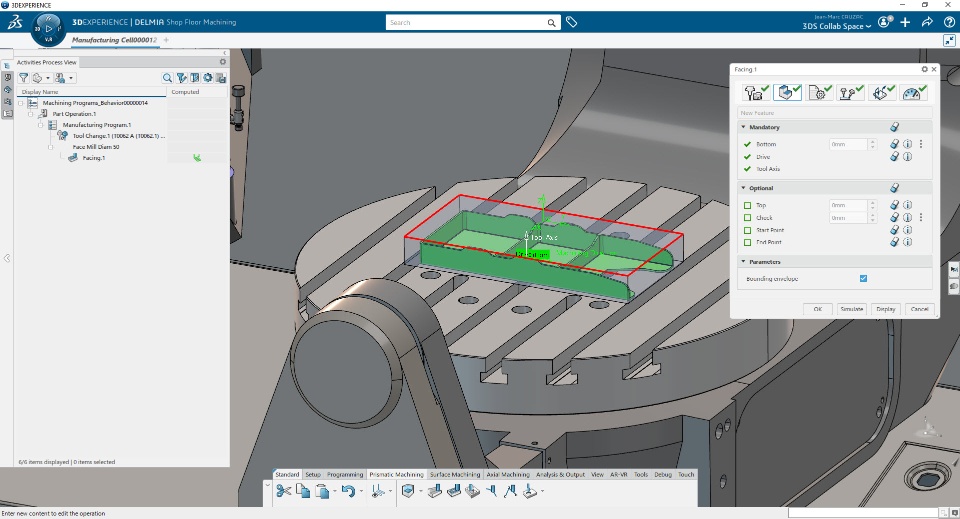Click the Bottom offset value field
Viewport: 960px width, 519px height.
(x=849, y=144)
